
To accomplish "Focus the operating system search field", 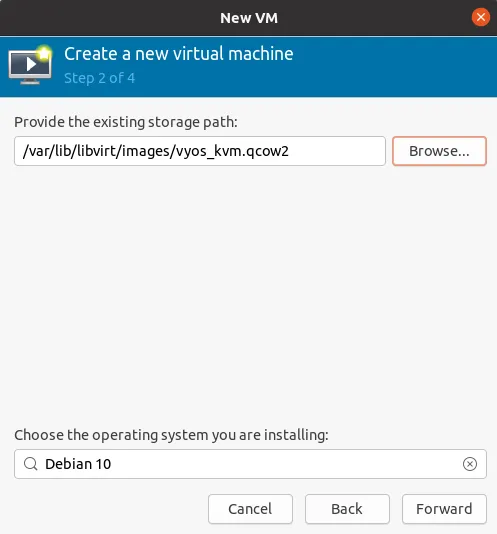I will click(x=250, y=464).
